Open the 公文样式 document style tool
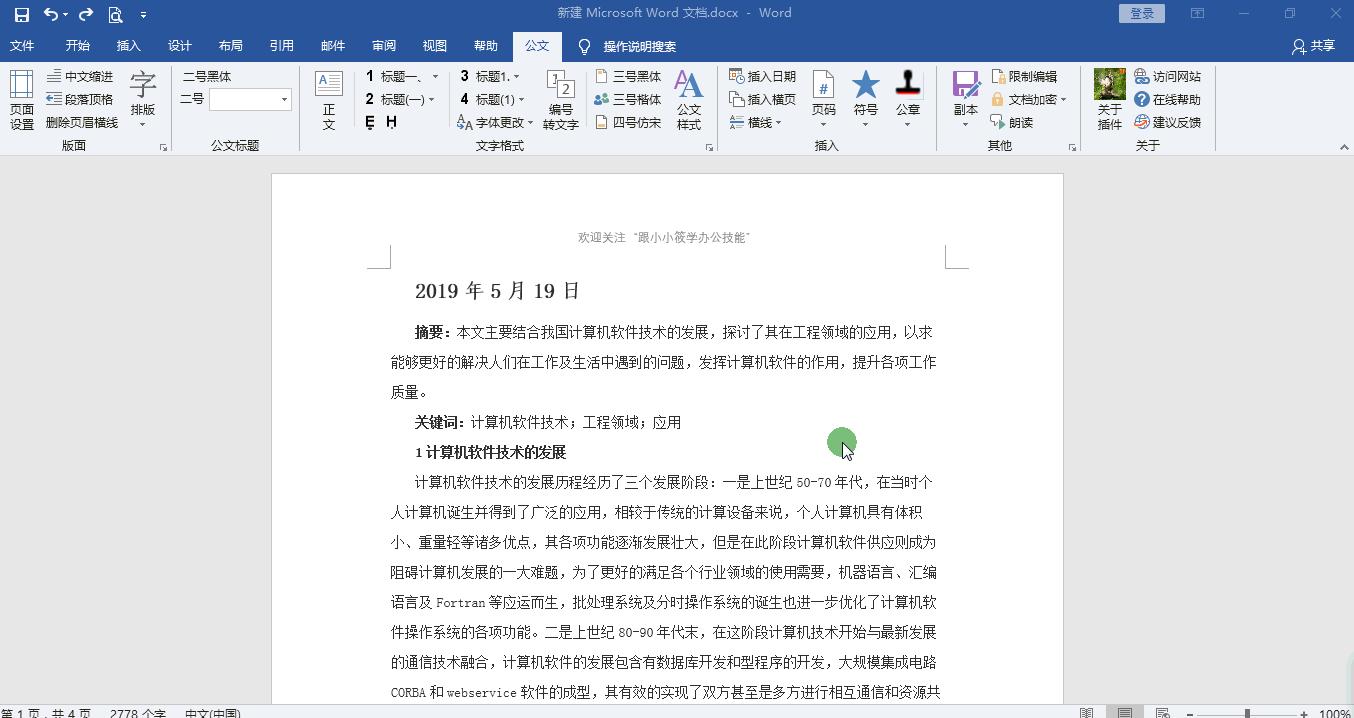 click(x=689, y=98)
